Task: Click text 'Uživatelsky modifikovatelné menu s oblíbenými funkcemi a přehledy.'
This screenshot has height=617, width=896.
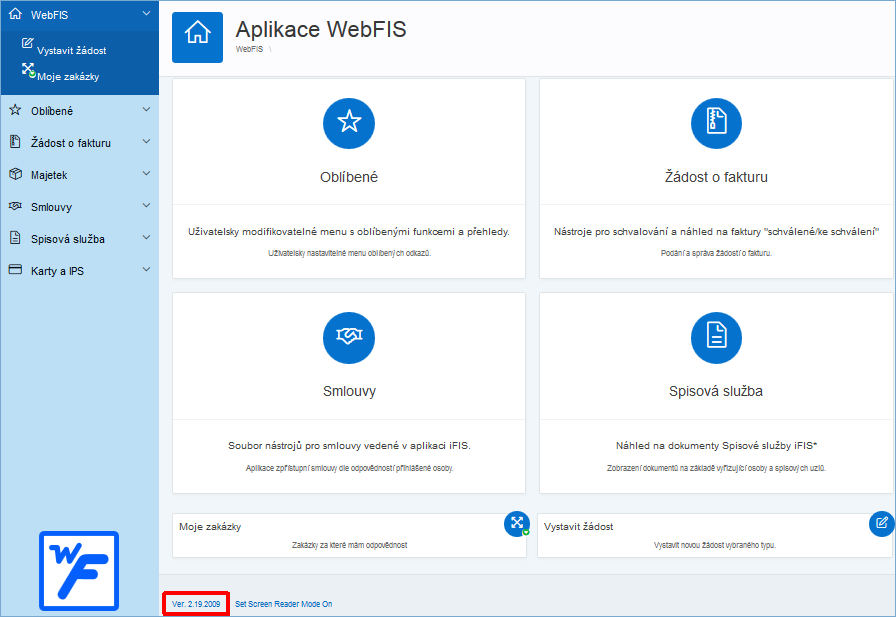Action: coord(349,232)
